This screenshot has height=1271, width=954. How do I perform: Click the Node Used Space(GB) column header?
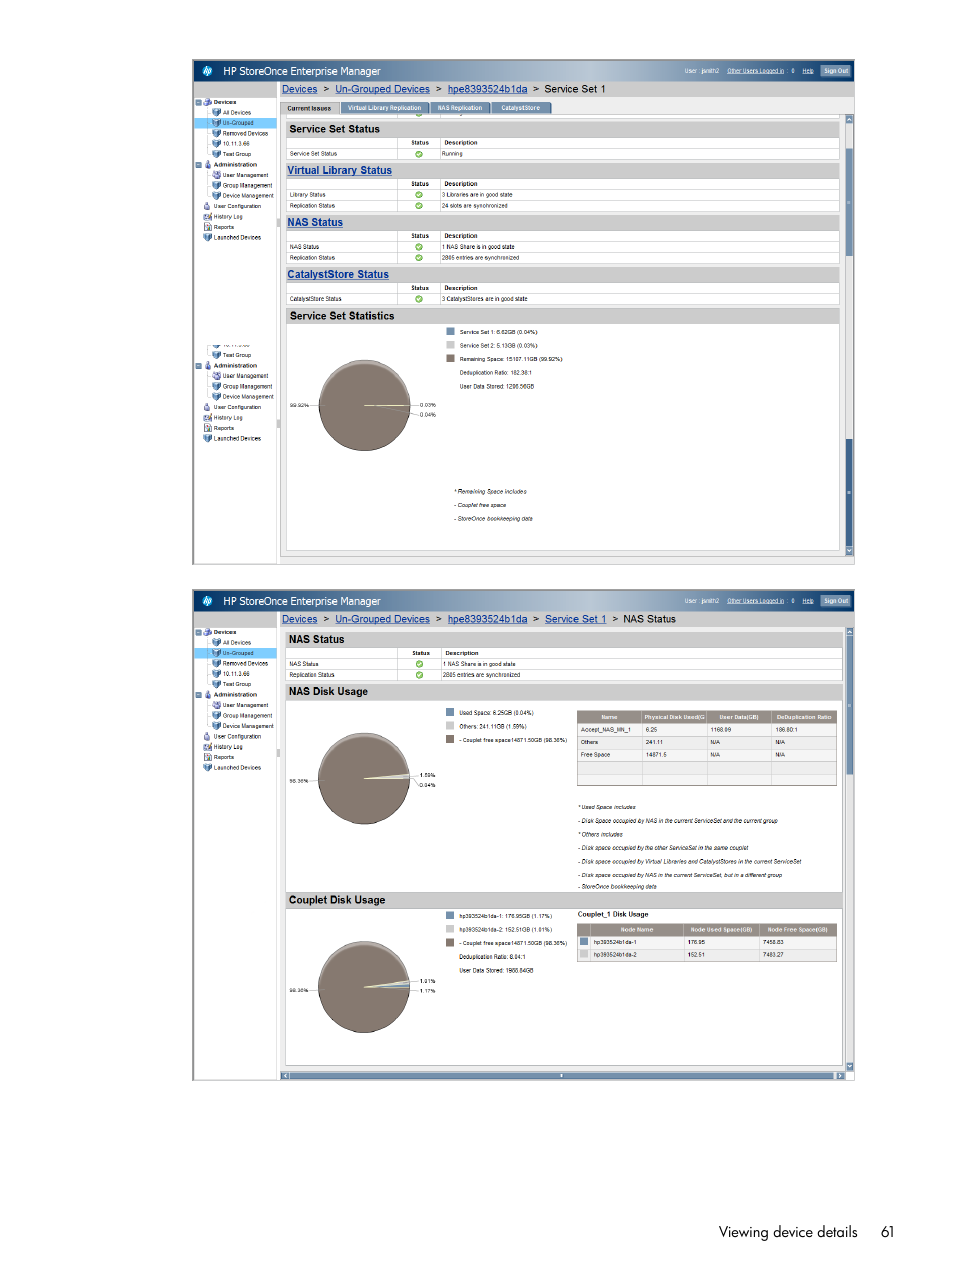pos(721,930)
